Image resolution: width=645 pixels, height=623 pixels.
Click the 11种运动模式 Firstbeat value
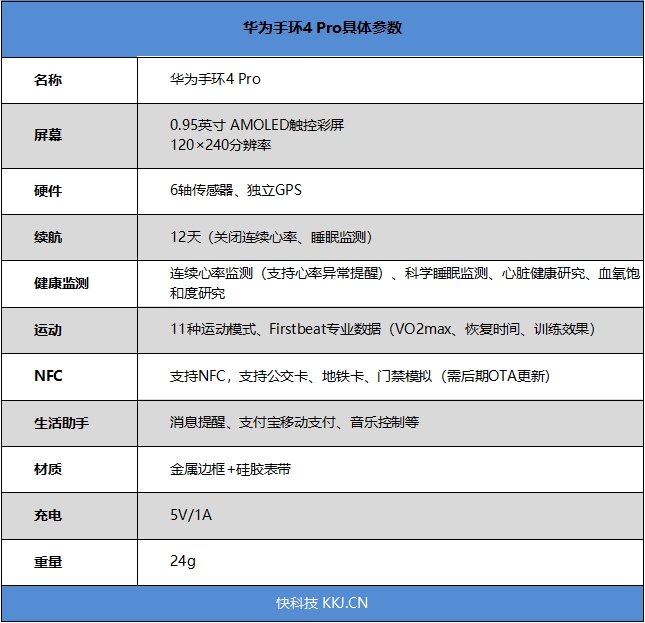tap(383, 329)
